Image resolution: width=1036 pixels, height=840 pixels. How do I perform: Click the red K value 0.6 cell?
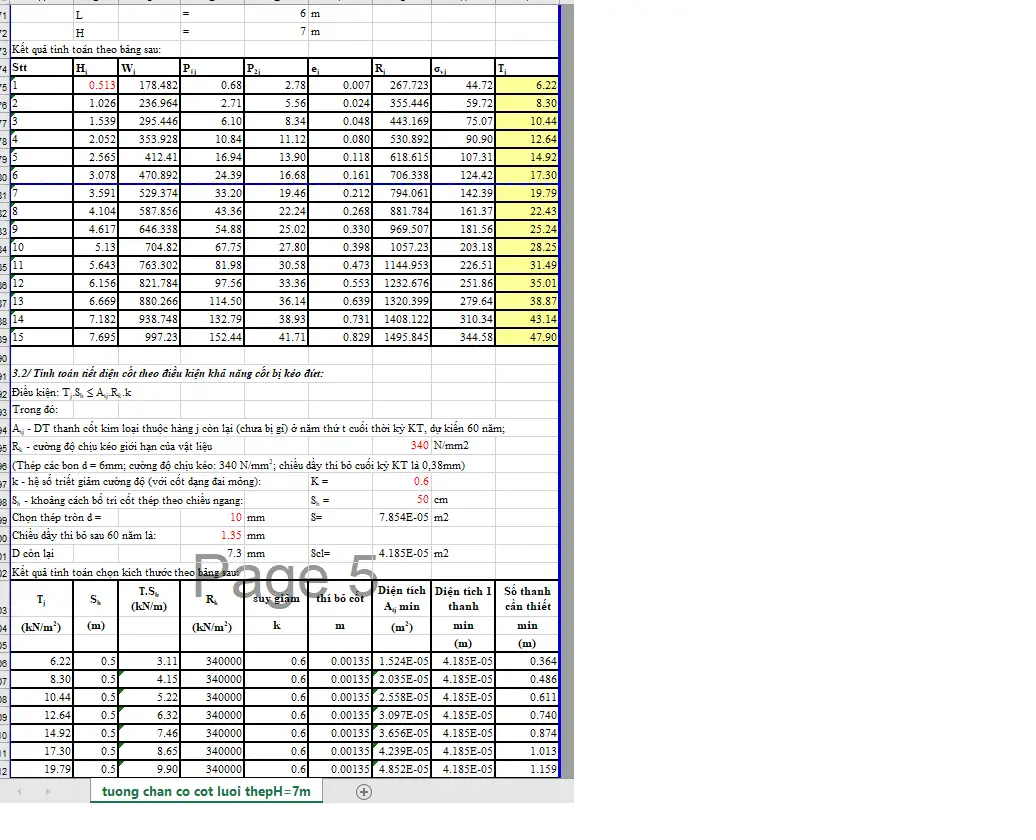click(x=402, y=481)
